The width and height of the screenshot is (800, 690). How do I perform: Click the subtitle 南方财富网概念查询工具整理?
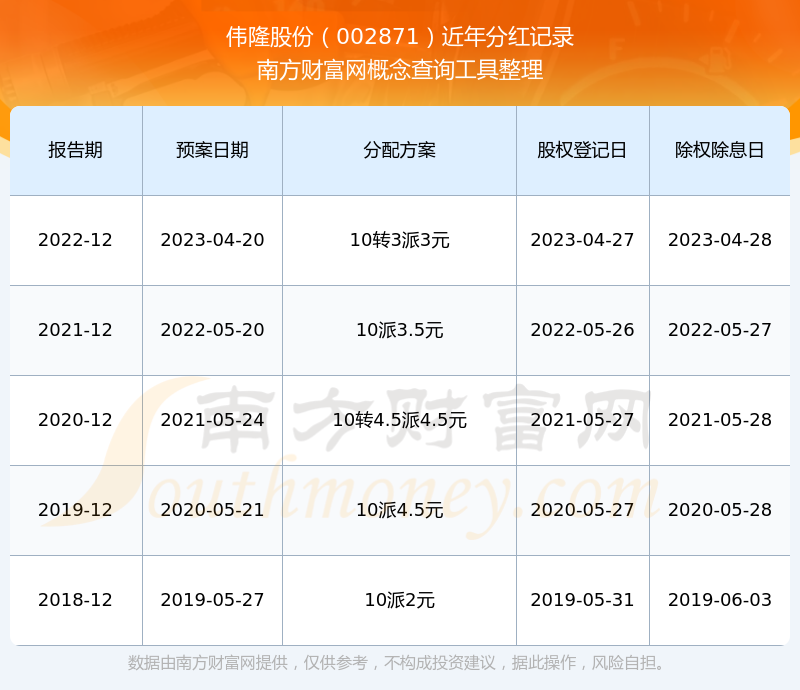click(x=400, y=70)
